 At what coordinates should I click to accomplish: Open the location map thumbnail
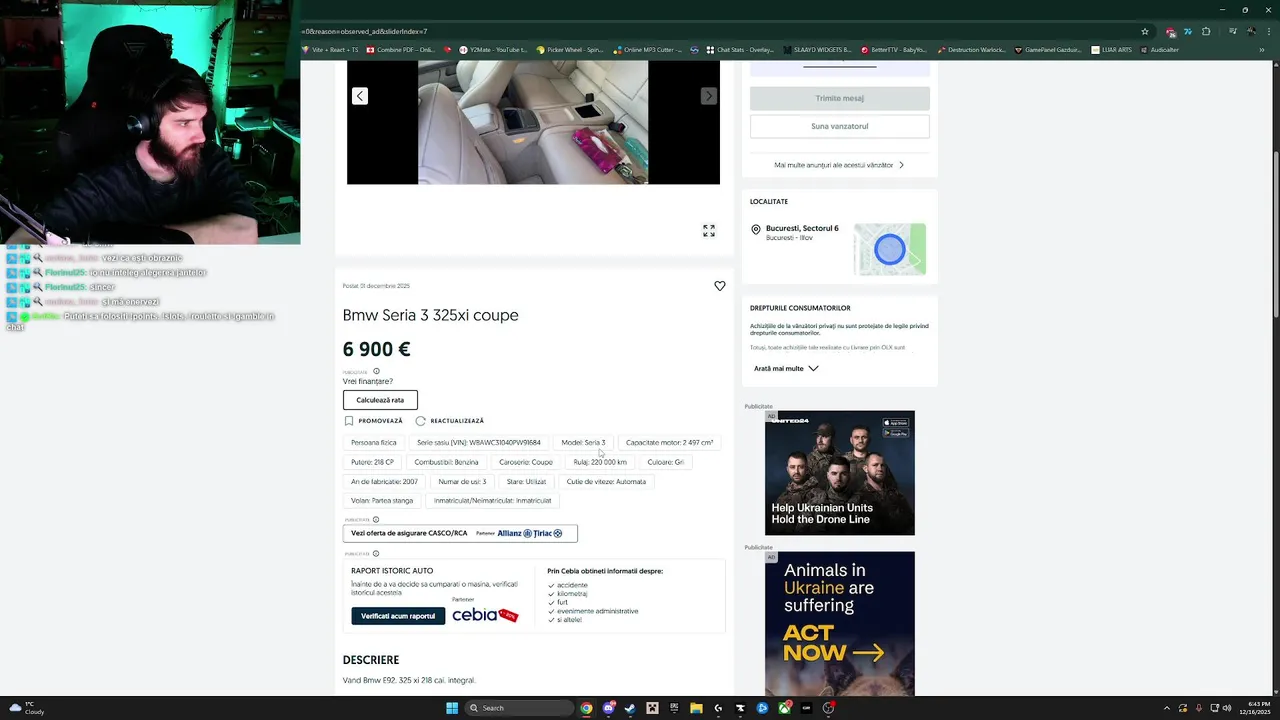click(x=890, y=249)
